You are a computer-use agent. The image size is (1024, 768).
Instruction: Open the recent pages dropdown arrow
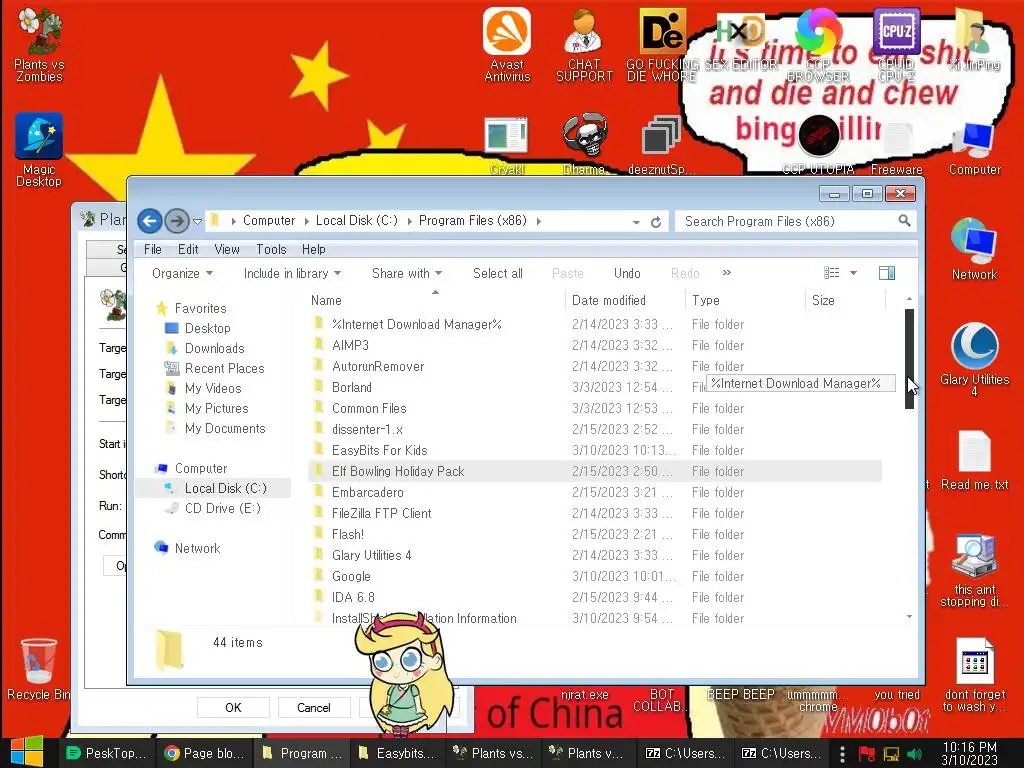coord(197,221)
